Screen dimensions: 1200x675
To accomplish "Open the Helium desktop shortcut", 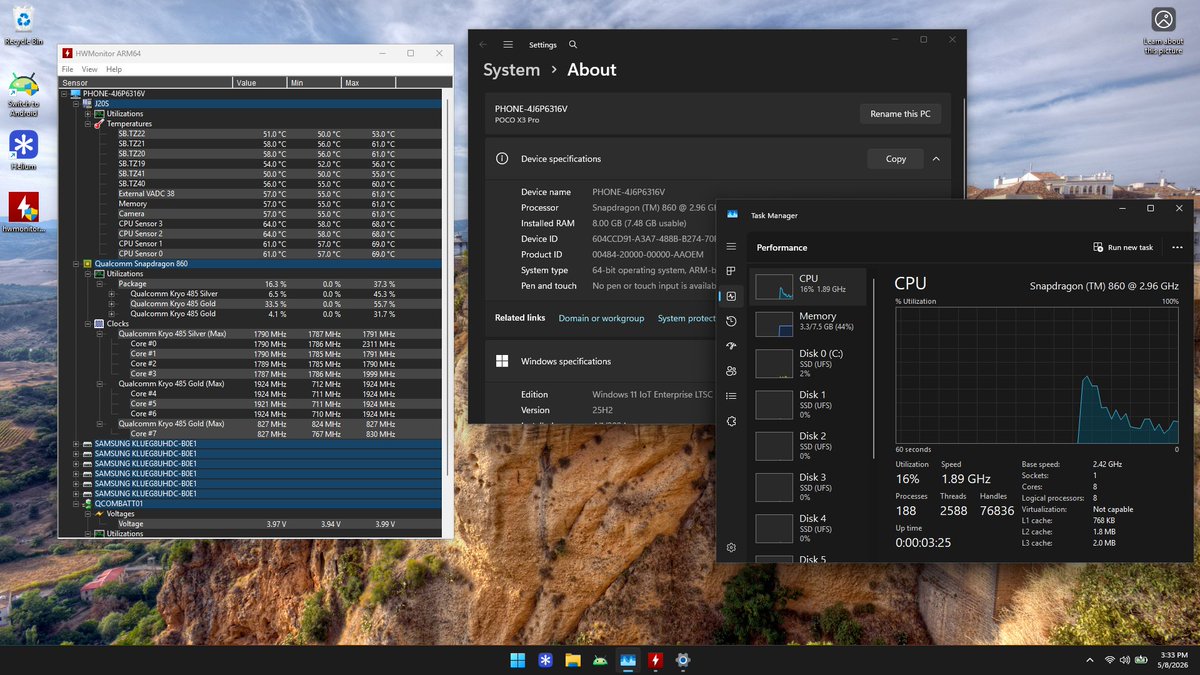I will pos(23,150).
